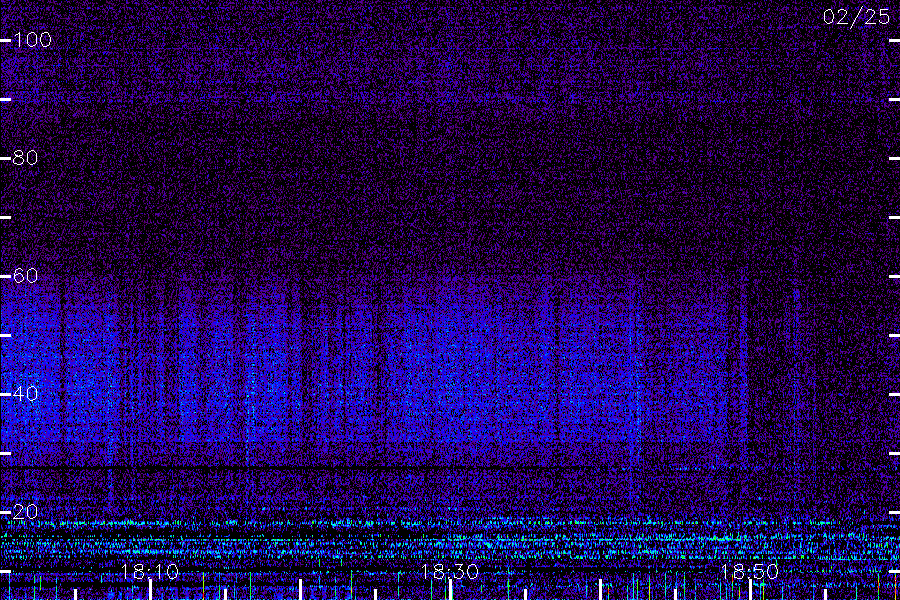This screenshot has height=600, width=900.
Task: Click the 80 frequency axis label
Action: (x=25, y=157)
